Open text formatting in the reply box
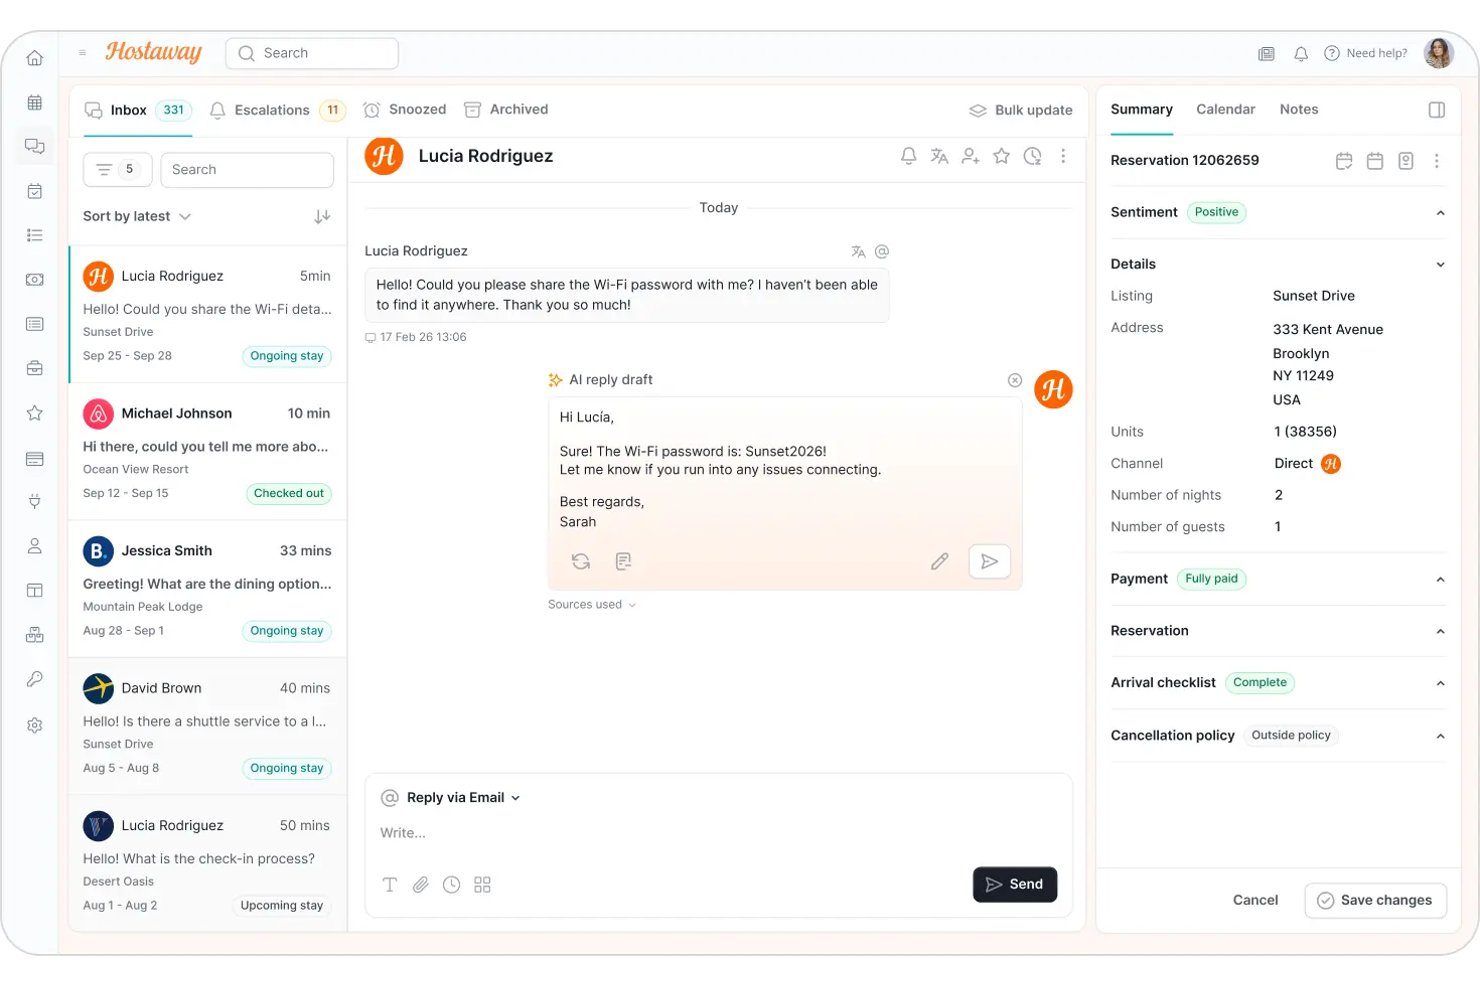This screenshot has width=1480, height=987. pyautogui.click(x=390, y=885)
